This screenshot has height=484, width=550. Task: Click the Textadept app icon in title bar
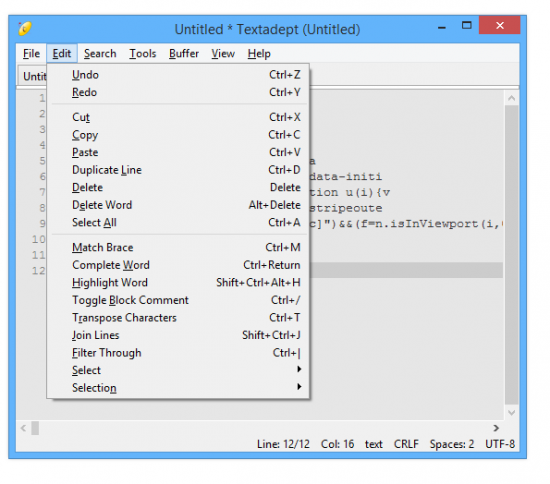click(25, 28)
